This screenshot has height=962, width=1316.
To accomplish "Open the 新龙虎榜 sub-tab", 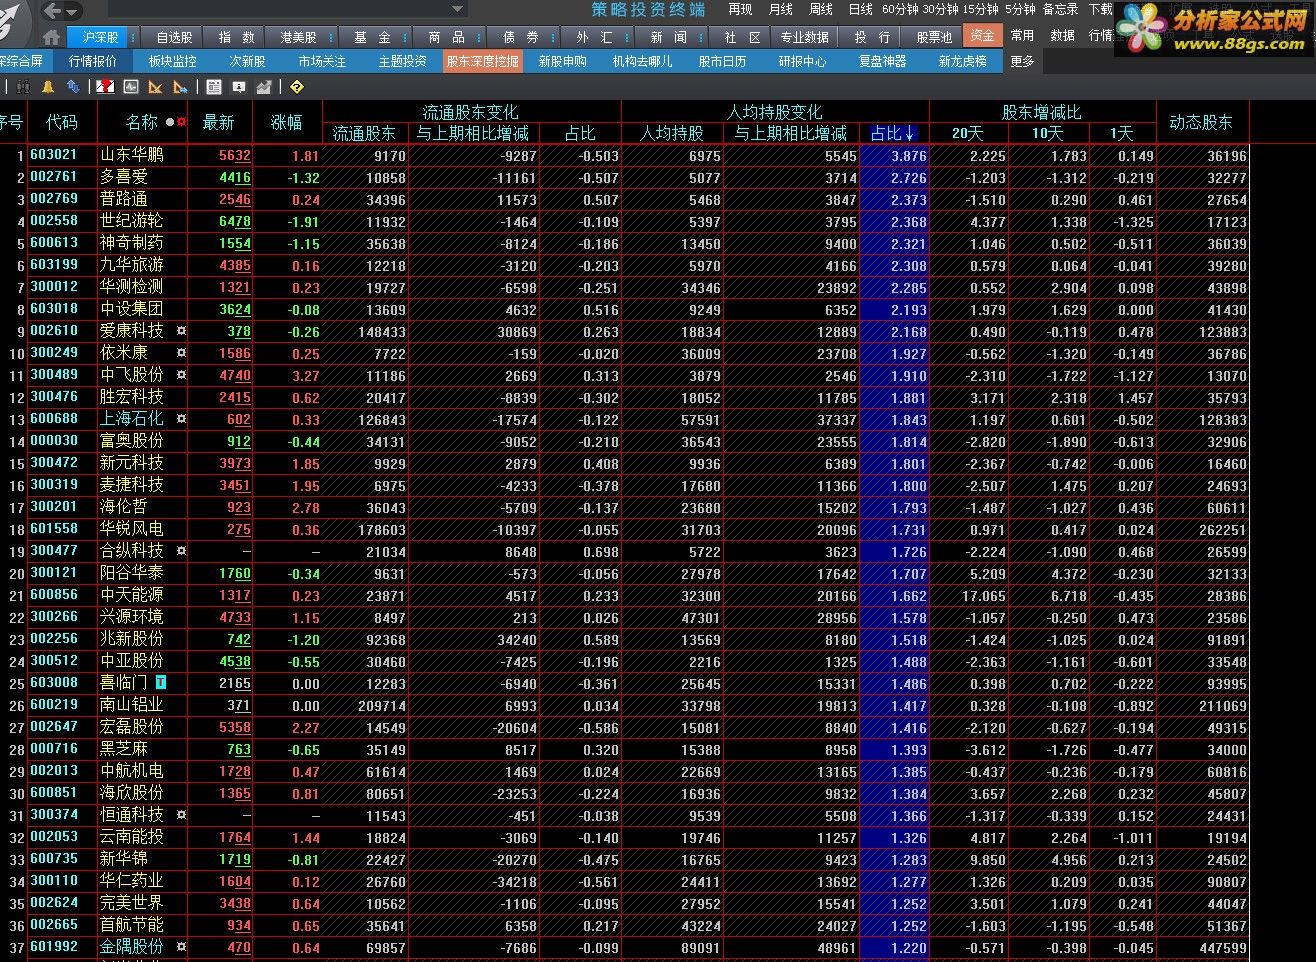I will point(962,61).
